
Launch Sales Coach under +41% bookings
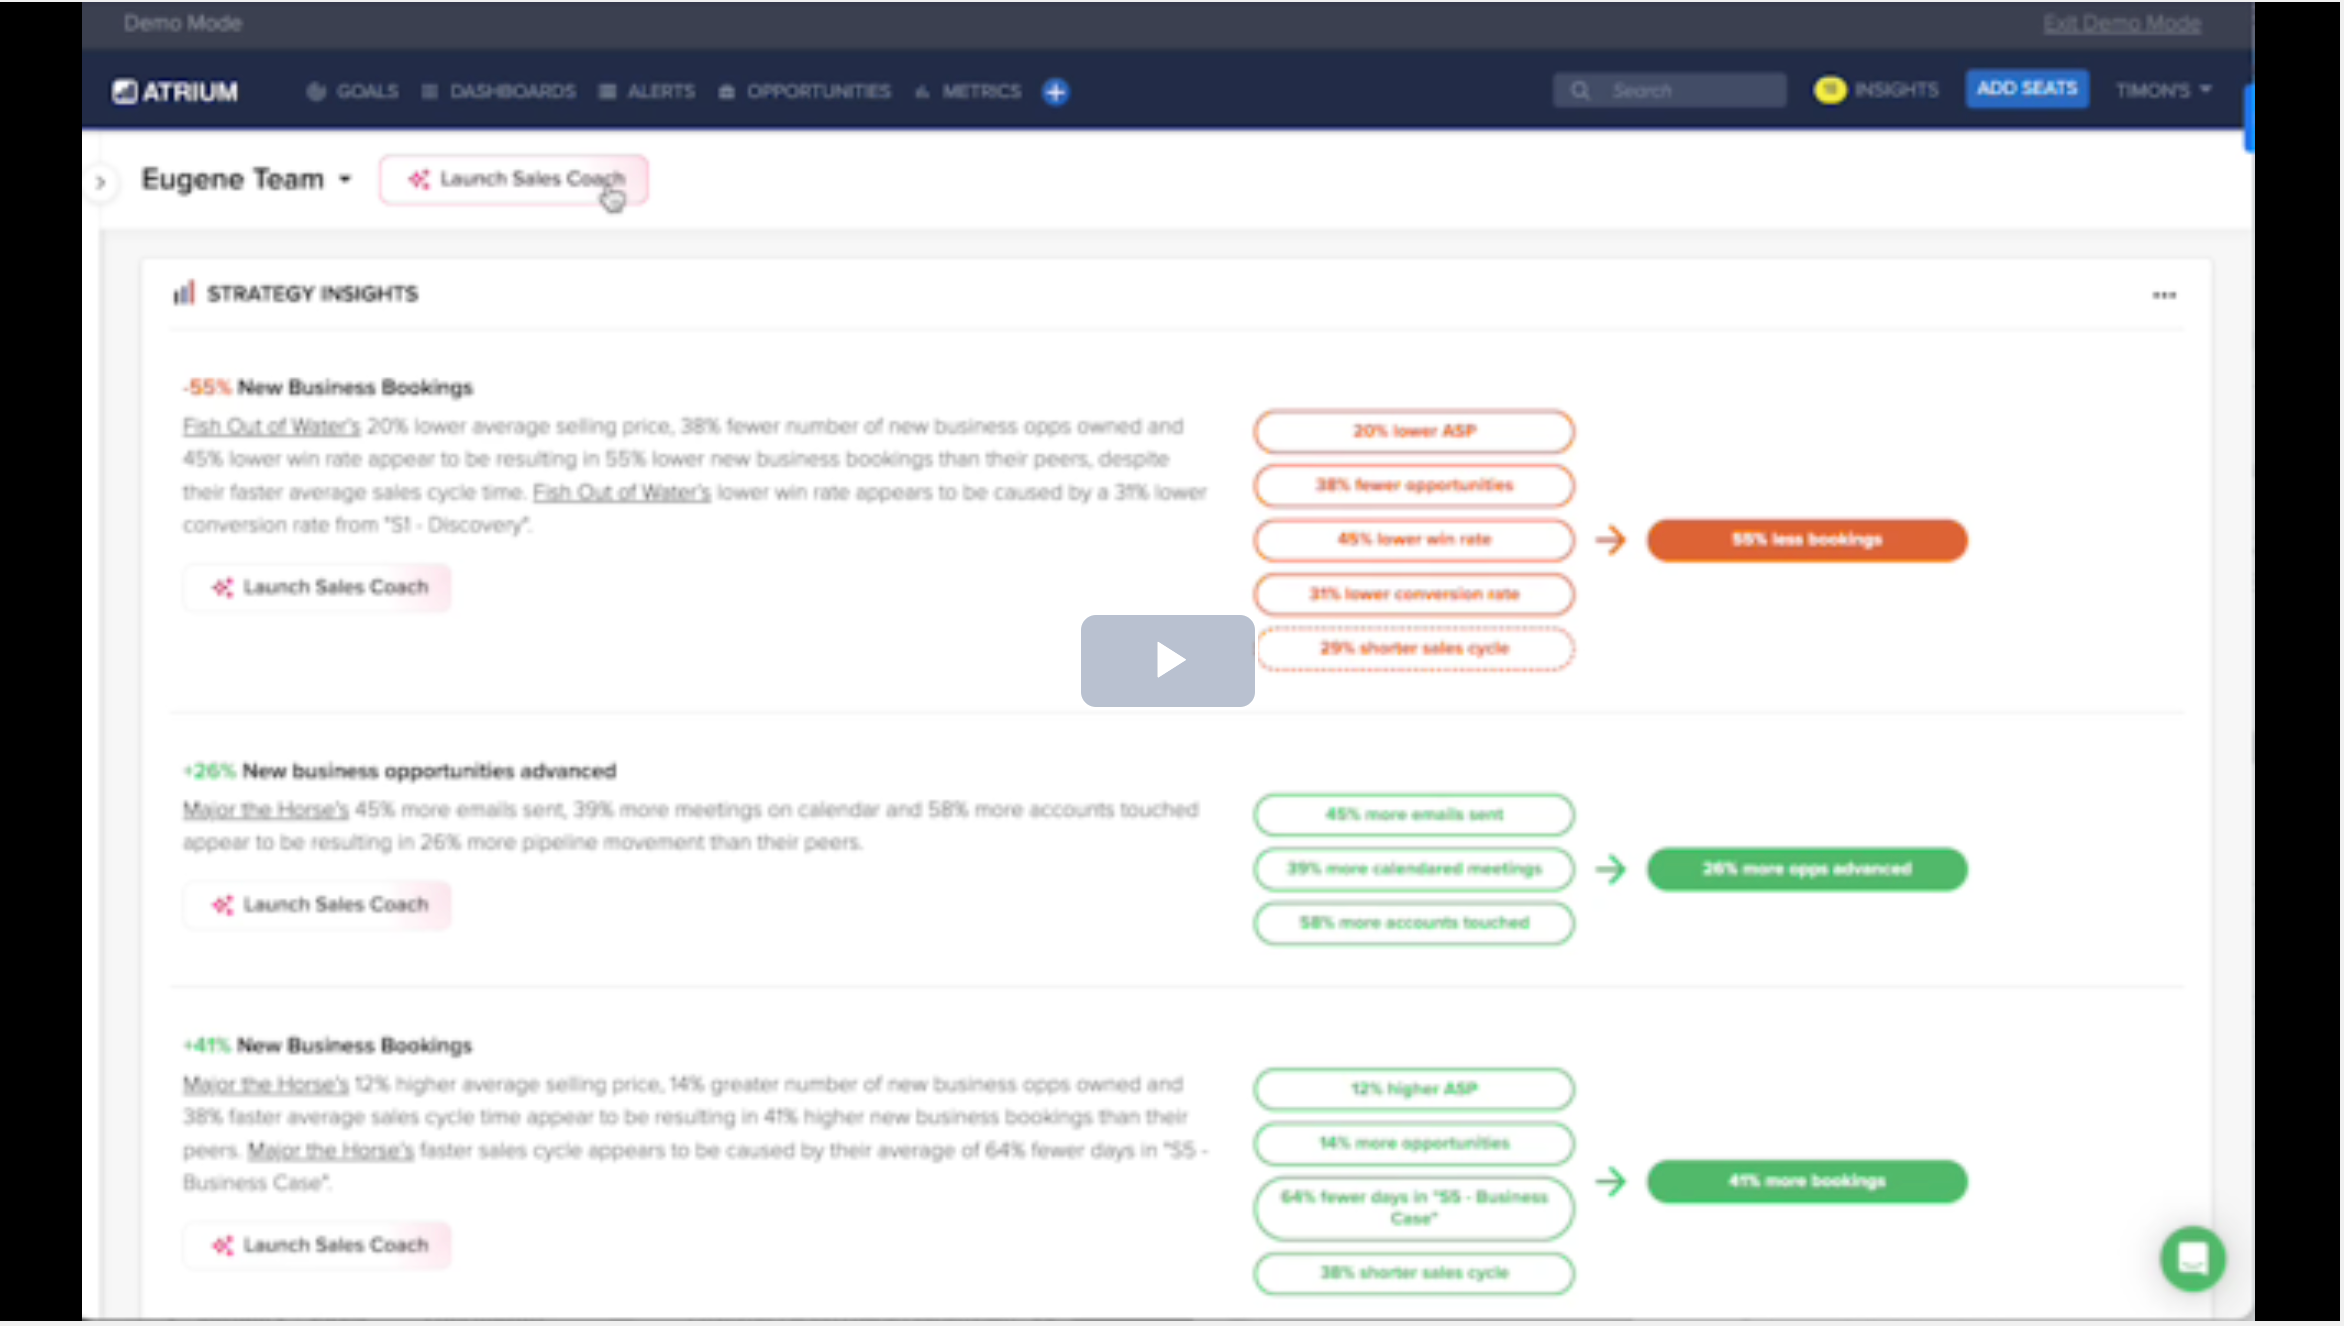coord(317,1245)
